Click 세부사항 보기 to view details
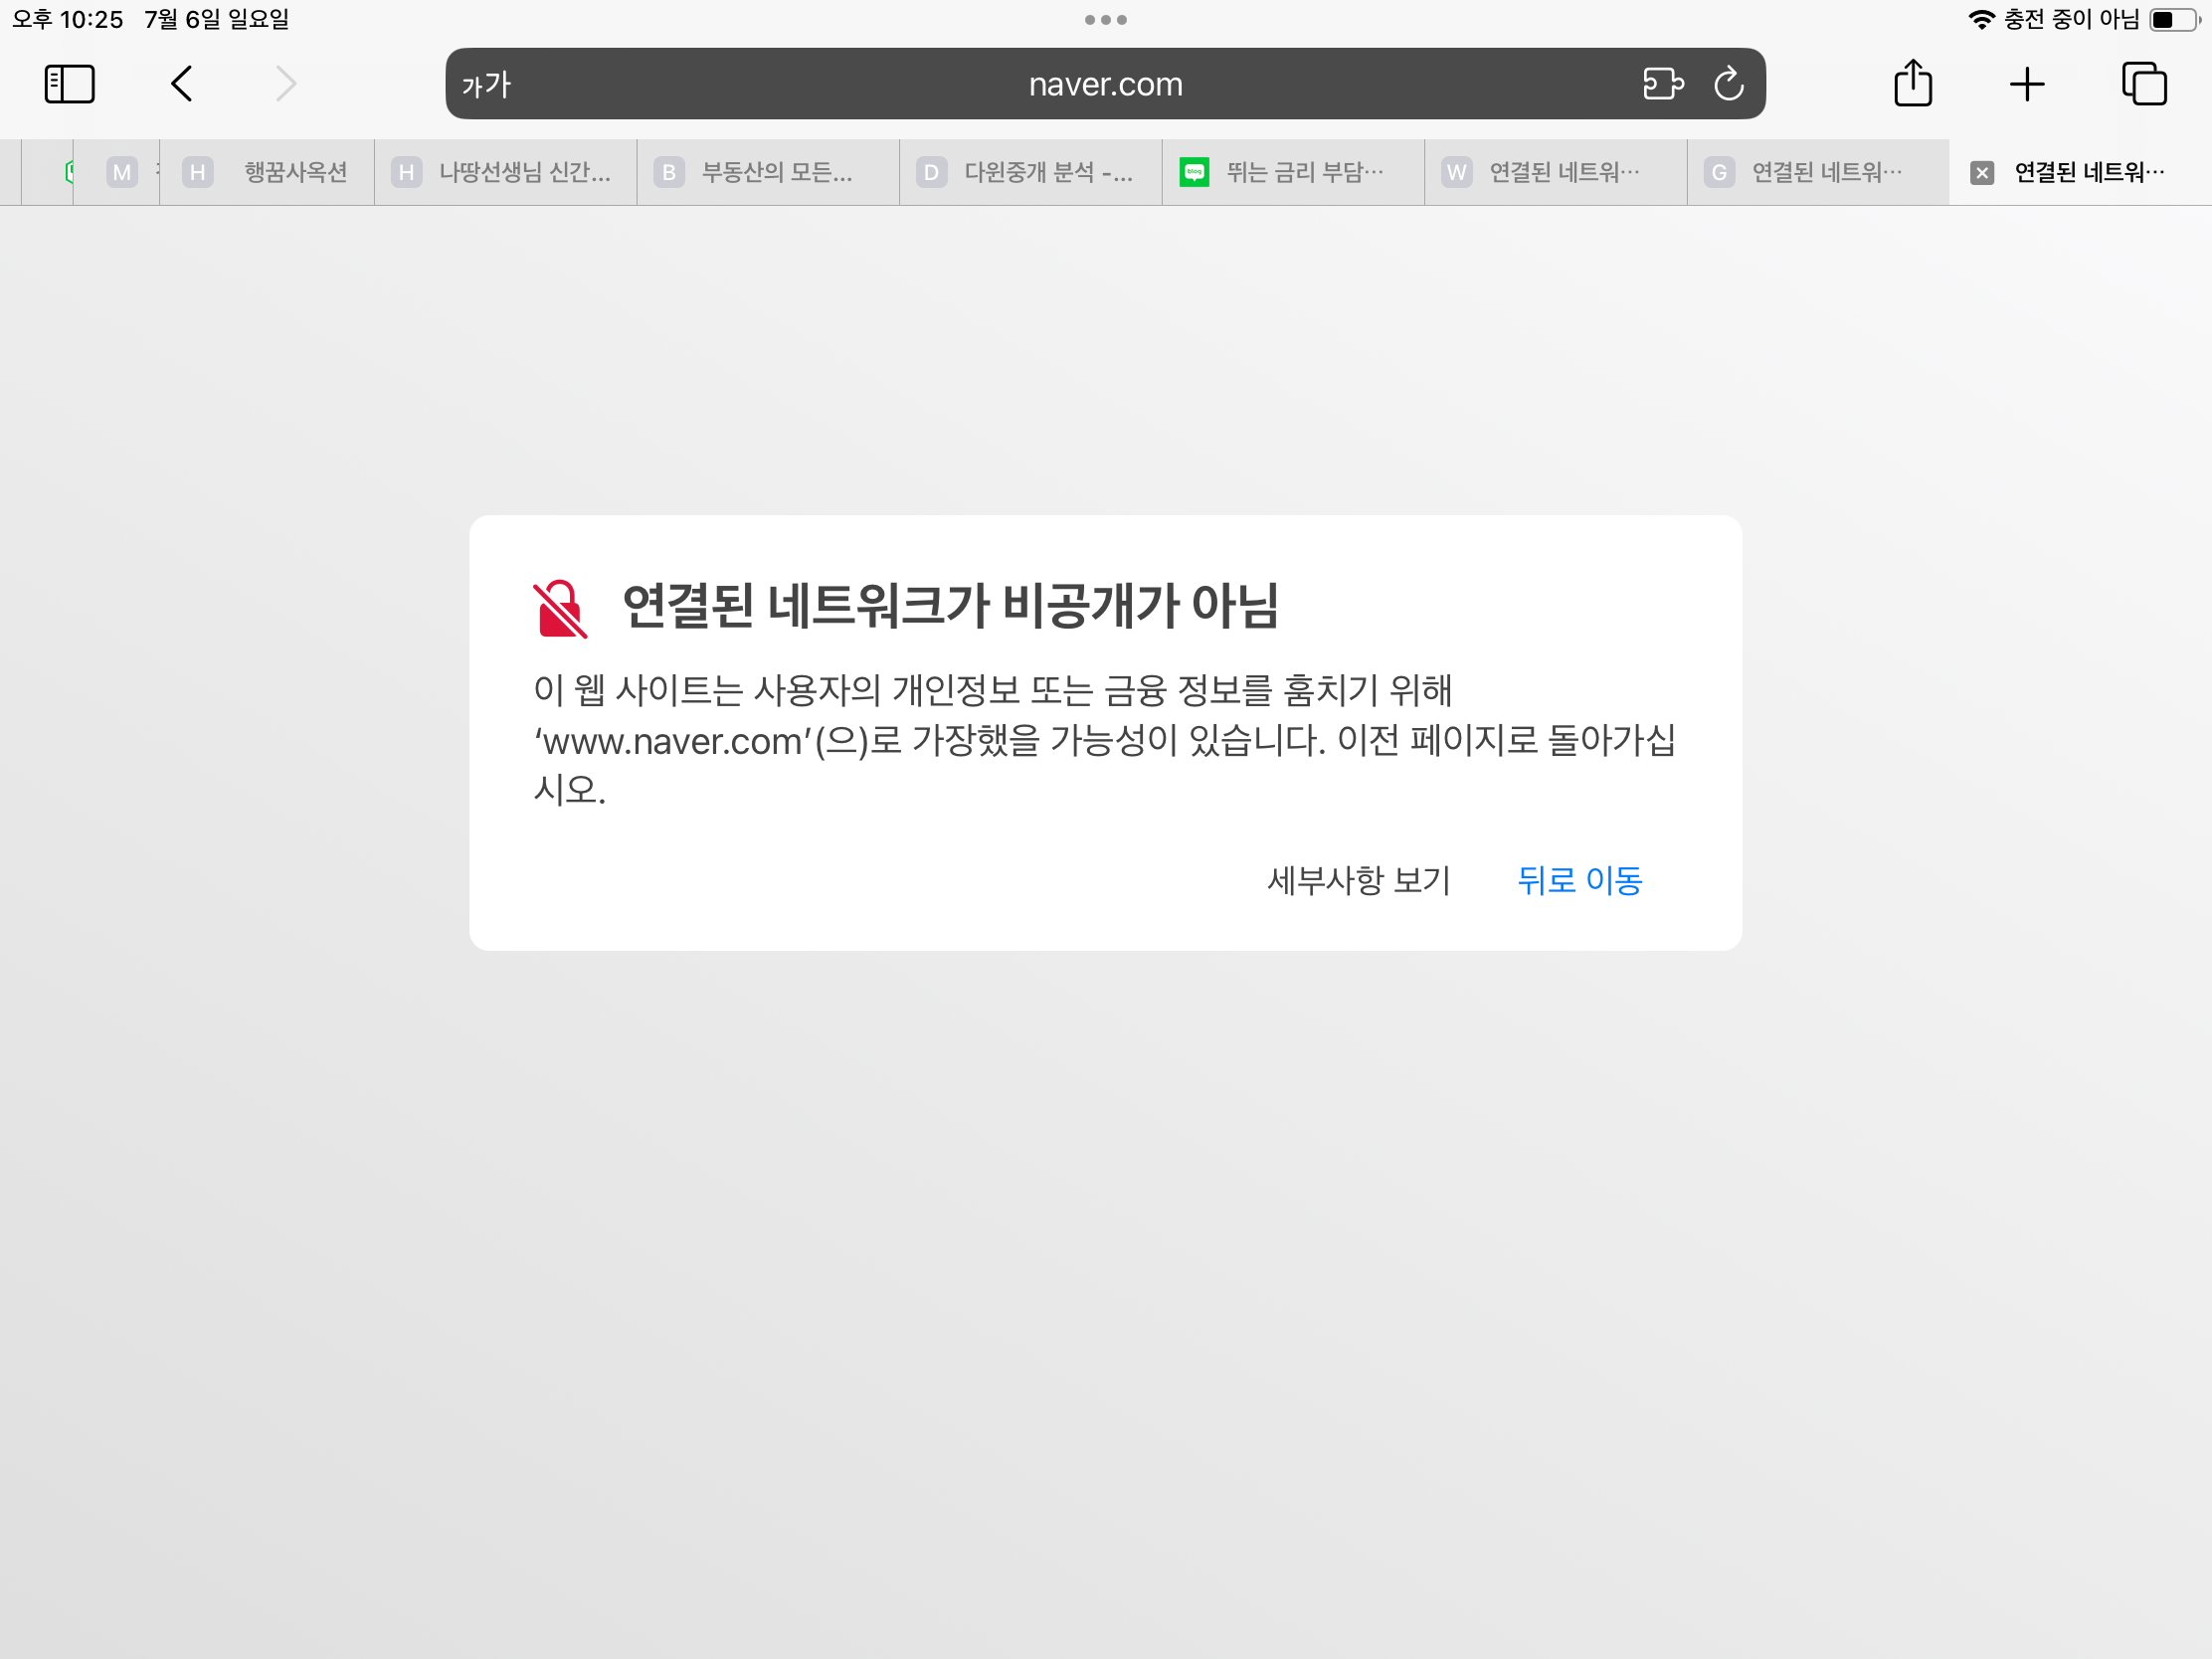2212x1659 pixels. (1358, 880)
